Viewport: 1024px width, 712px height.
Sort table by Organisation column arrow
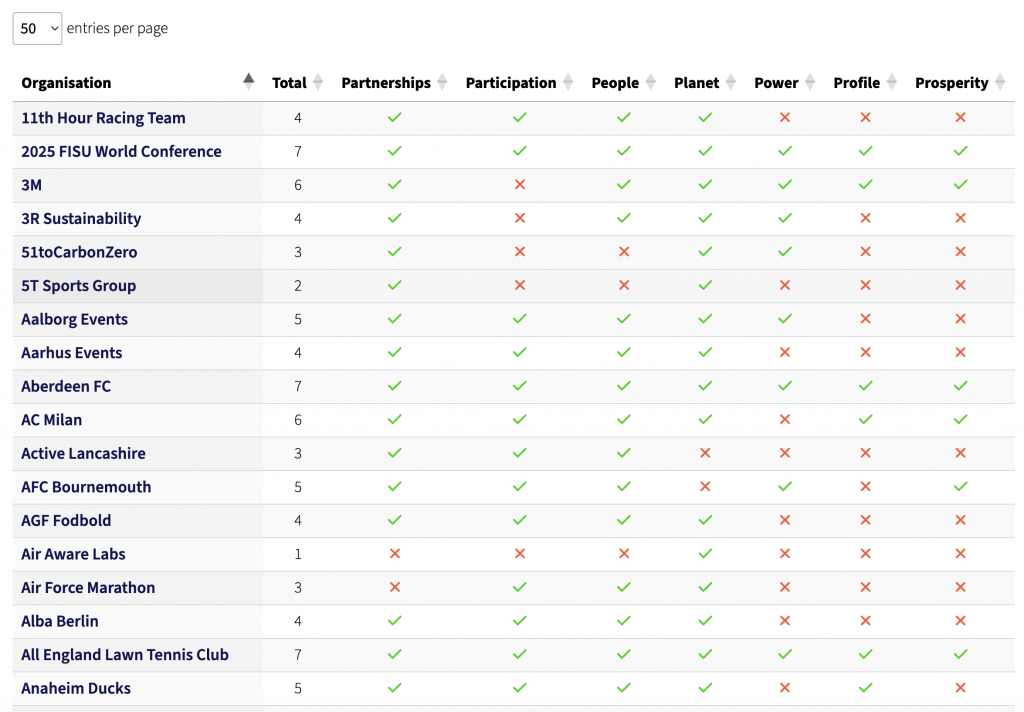(x=248, y=82)
